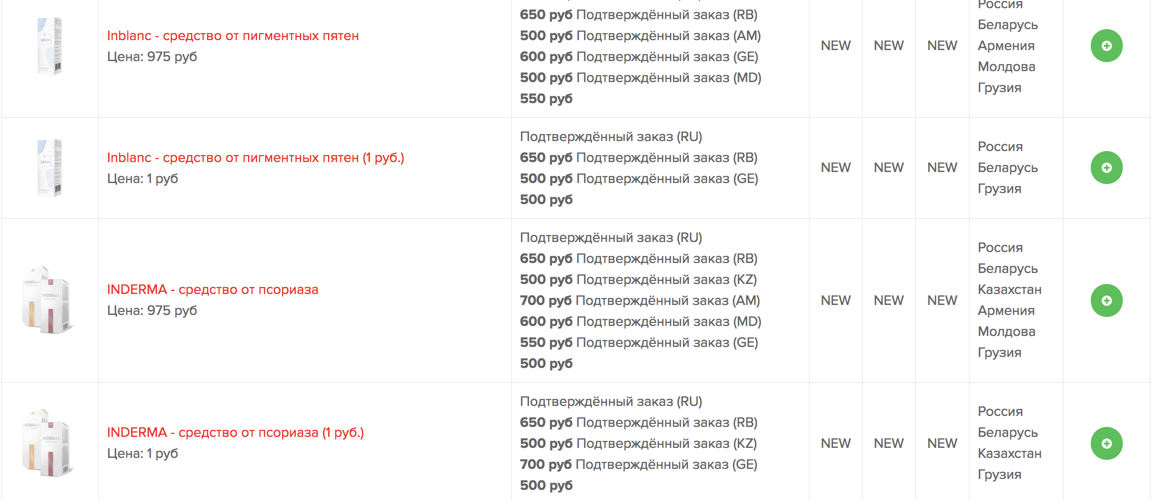Add INDERMA (1 руб.) offer with plus icon

(x=1106, y=444)
